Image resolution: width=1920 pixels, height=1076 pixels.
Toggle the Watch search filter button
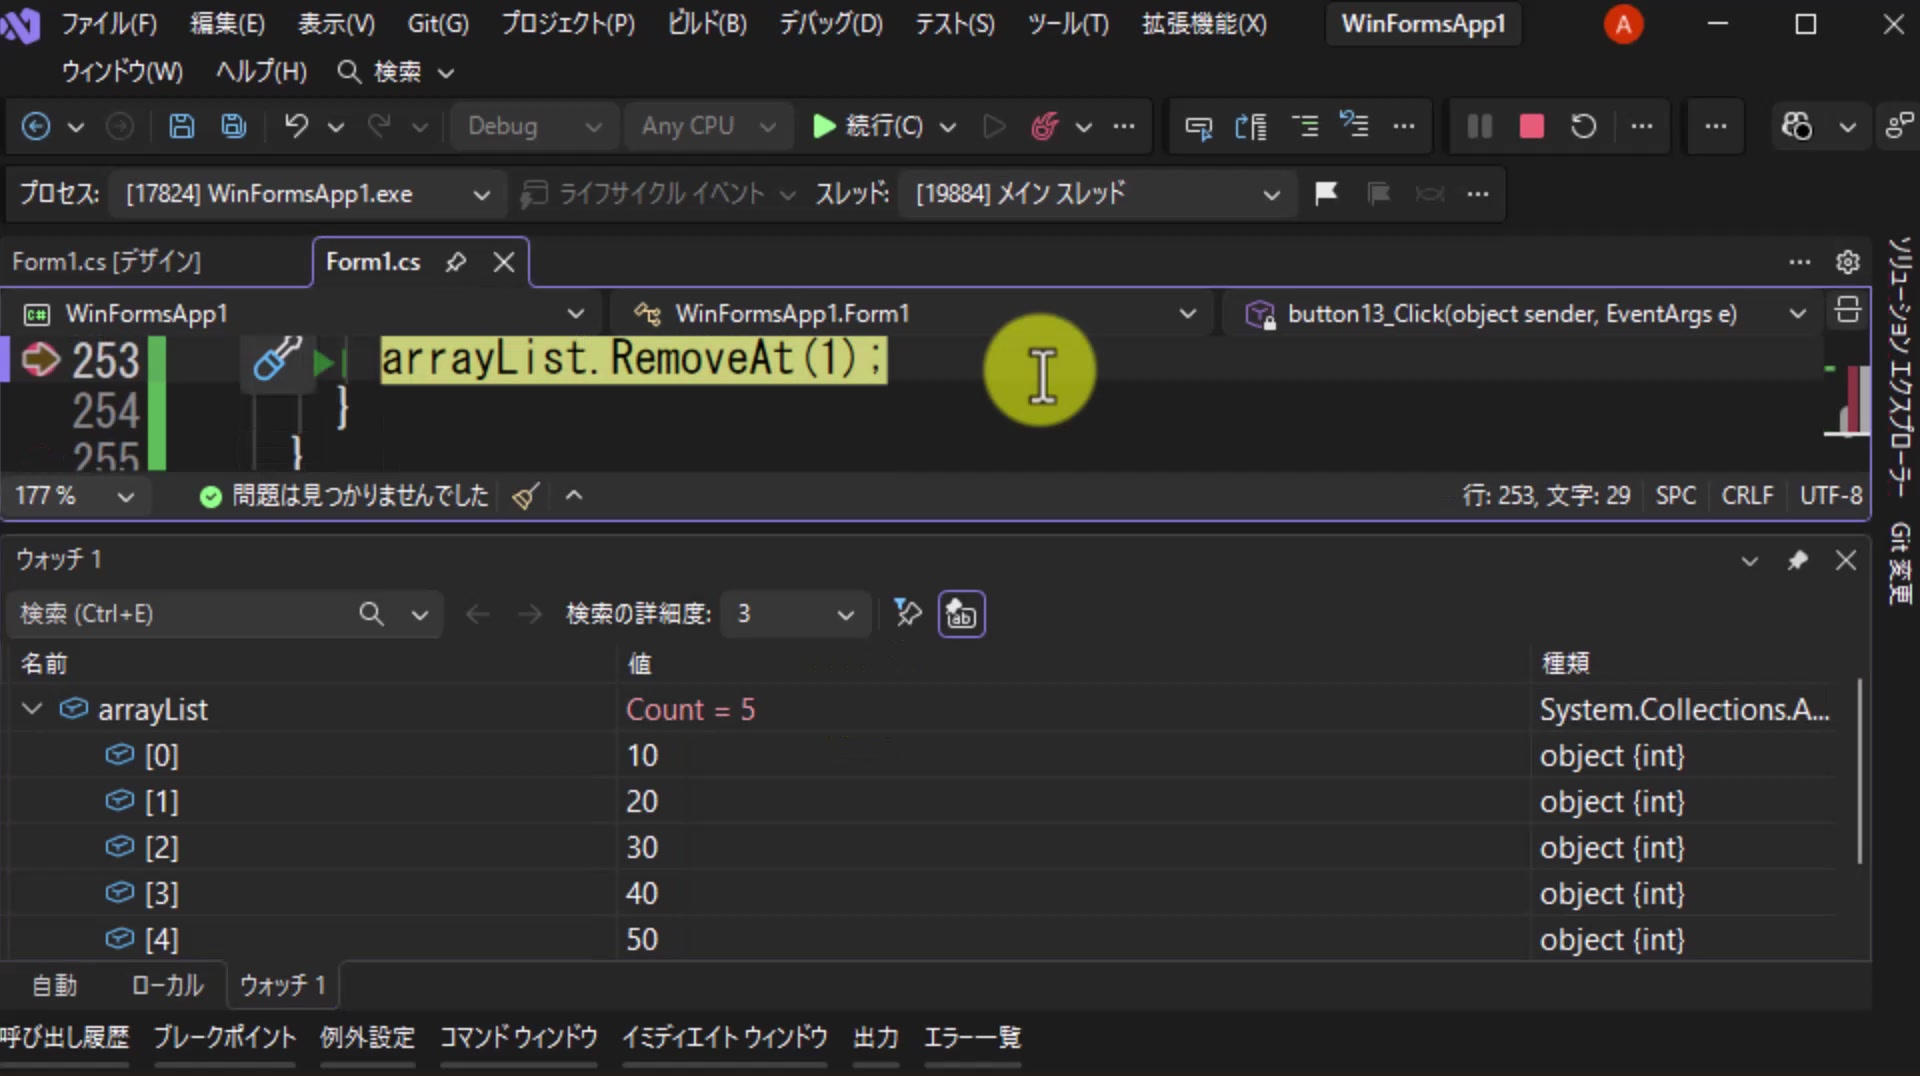[908, 613]
